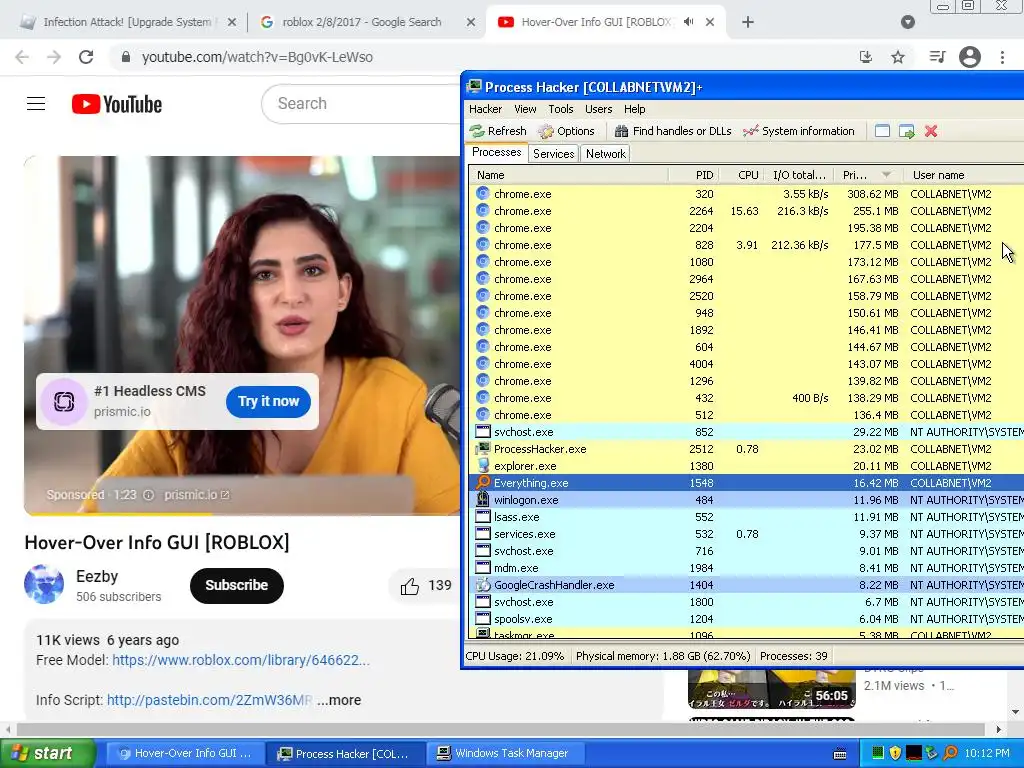The width and height of the screenshot is (1024, 768).
Task: Open the Eezby channel avatar
Action: click(44, 584)
